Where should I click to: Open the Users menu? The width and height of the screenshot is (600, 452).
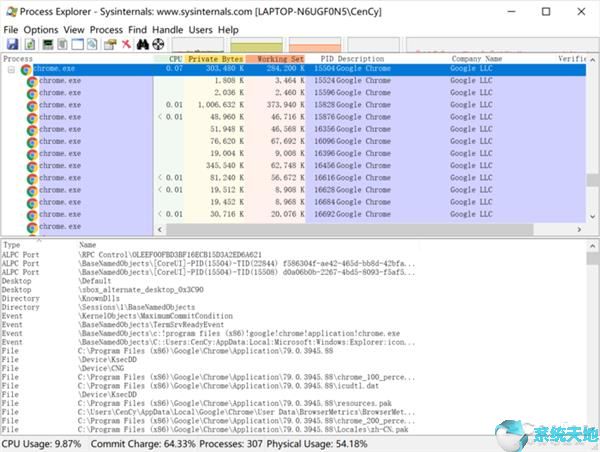(x=201, y=30)
